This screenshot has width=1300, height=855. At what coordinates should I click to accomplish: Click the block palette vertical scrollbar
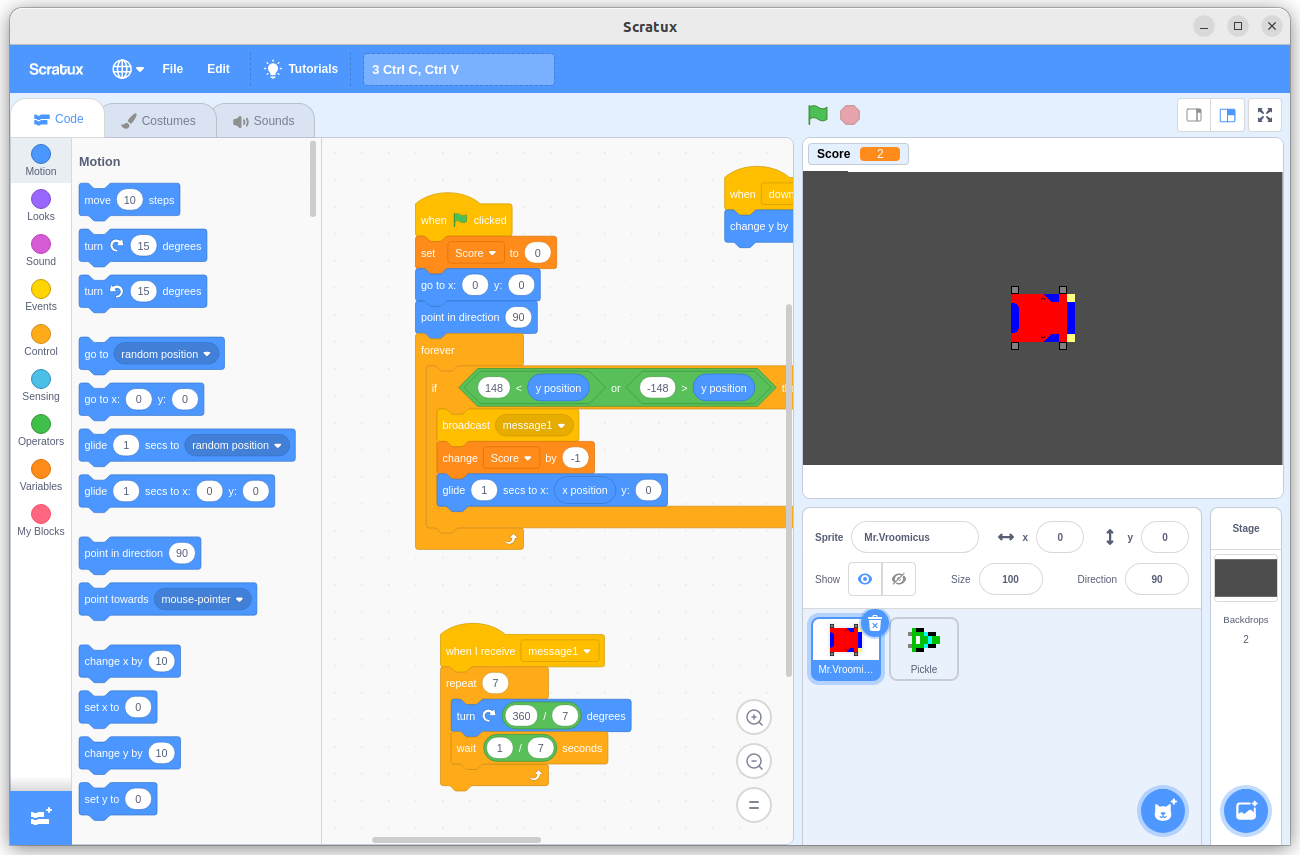coord(313,179)
